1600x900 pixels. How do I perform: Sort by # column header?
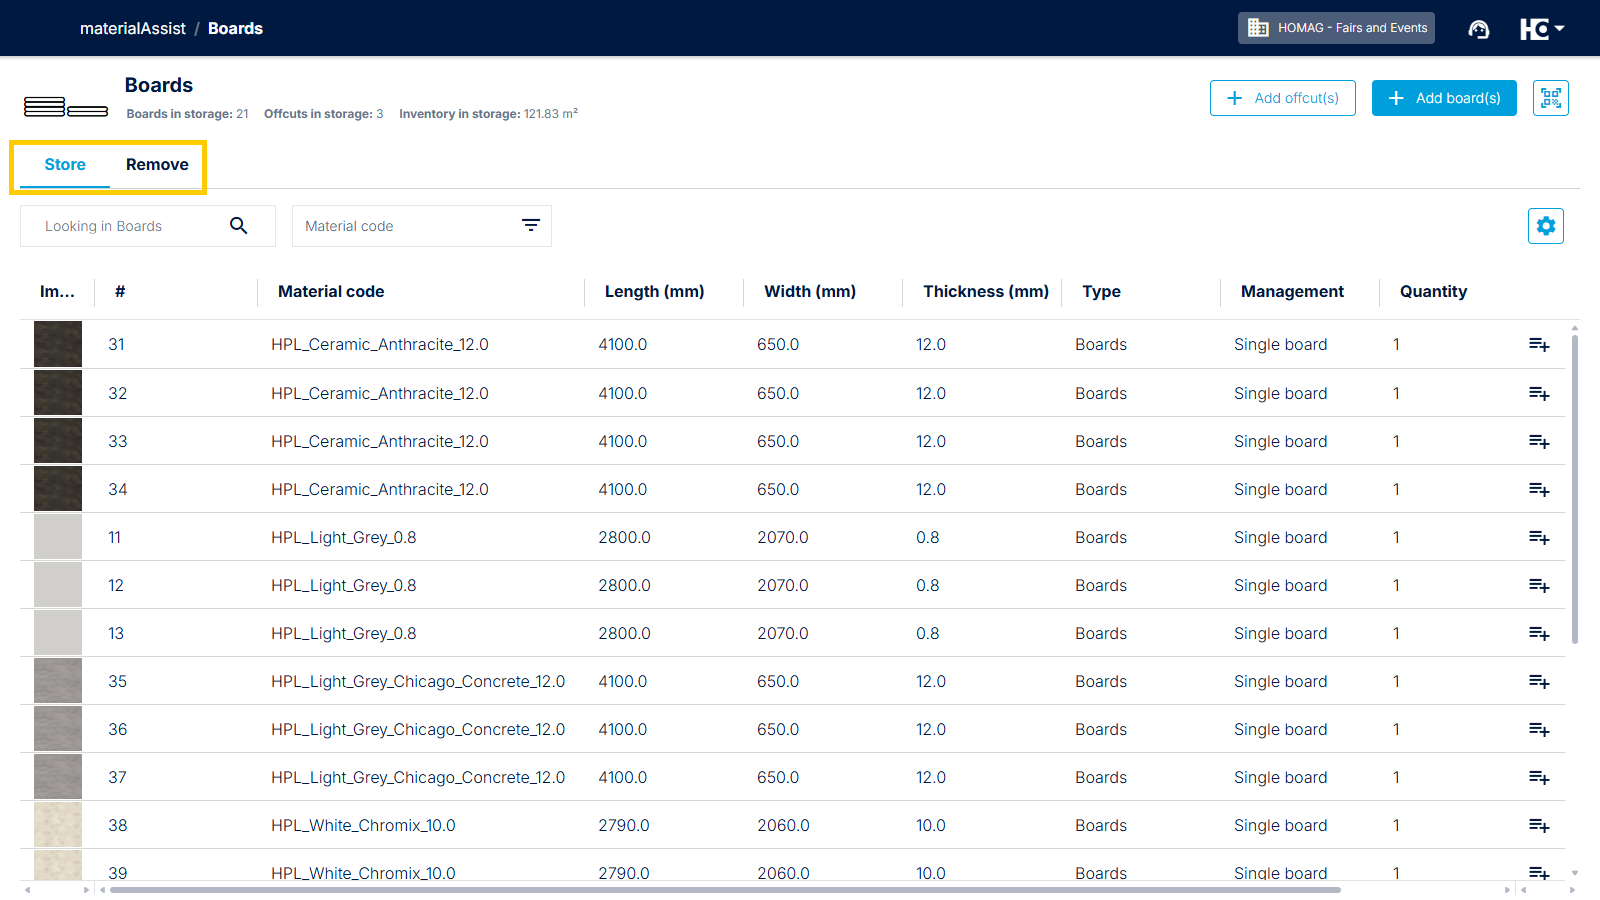pos(120,292)
